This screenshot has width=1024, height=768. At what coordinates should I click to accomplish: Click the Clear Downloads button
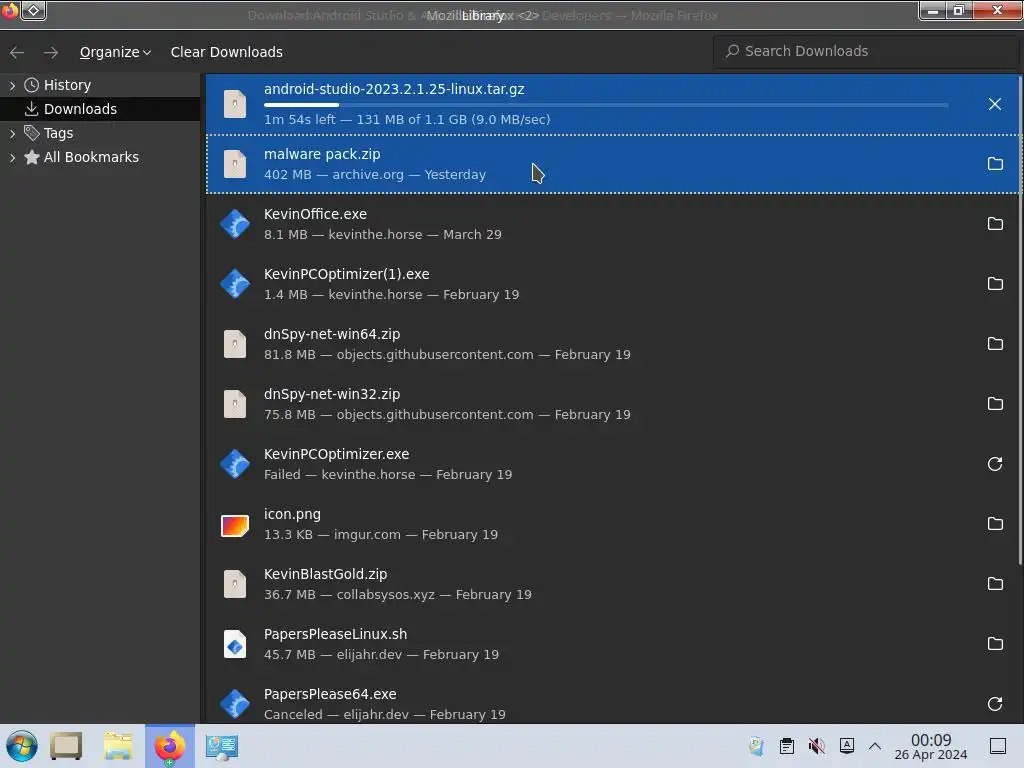pyautogui.click(x=227, y=52)
